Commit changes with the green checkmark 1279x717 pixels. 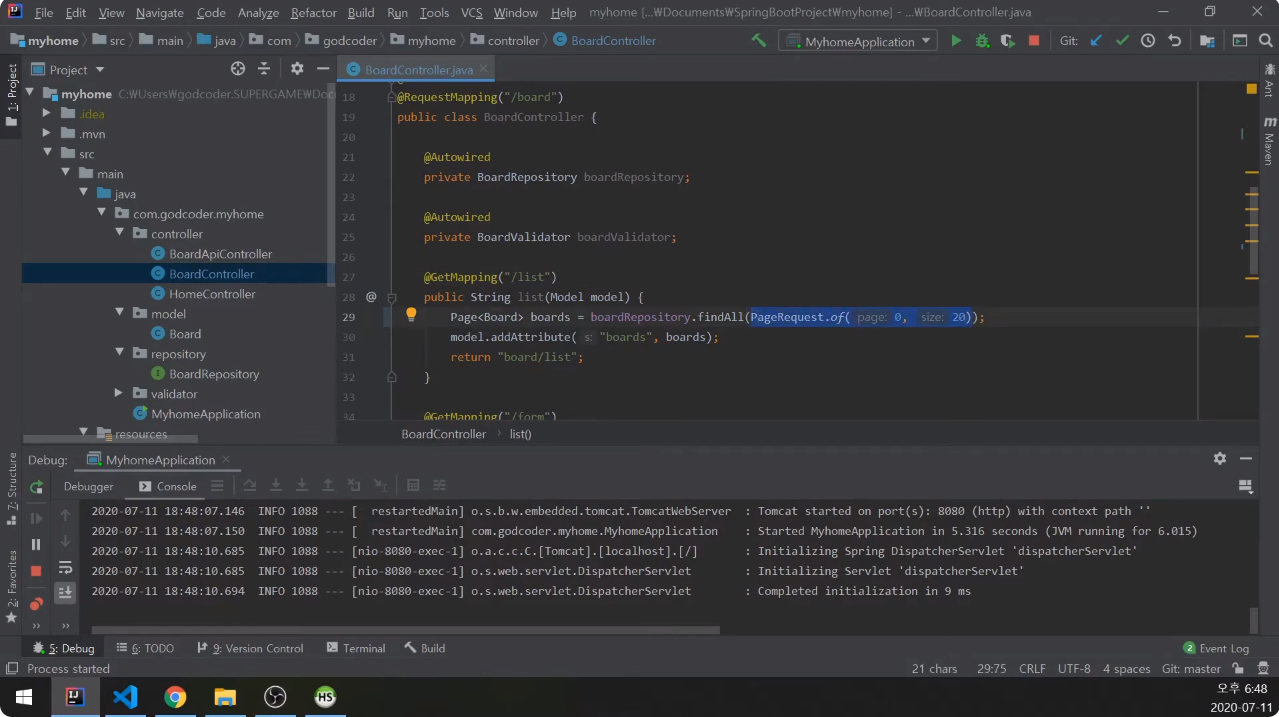click(1122, 41)
